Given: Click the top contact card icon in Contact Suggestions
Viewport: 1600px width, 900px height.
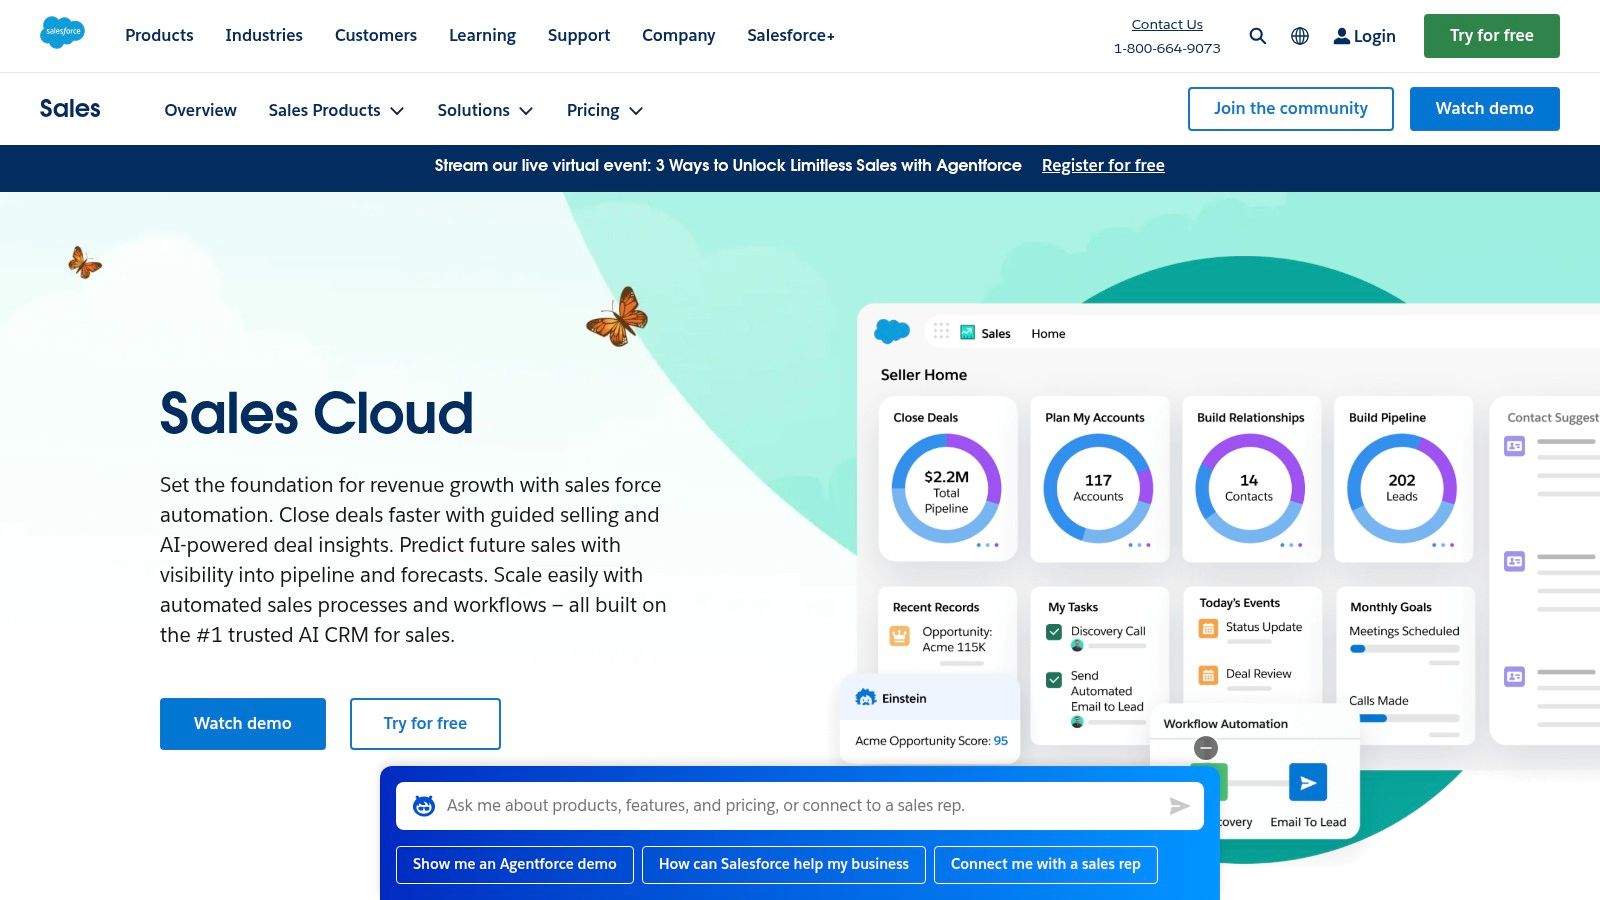Looking at the screenshot, I should (x=1515, y=446).
